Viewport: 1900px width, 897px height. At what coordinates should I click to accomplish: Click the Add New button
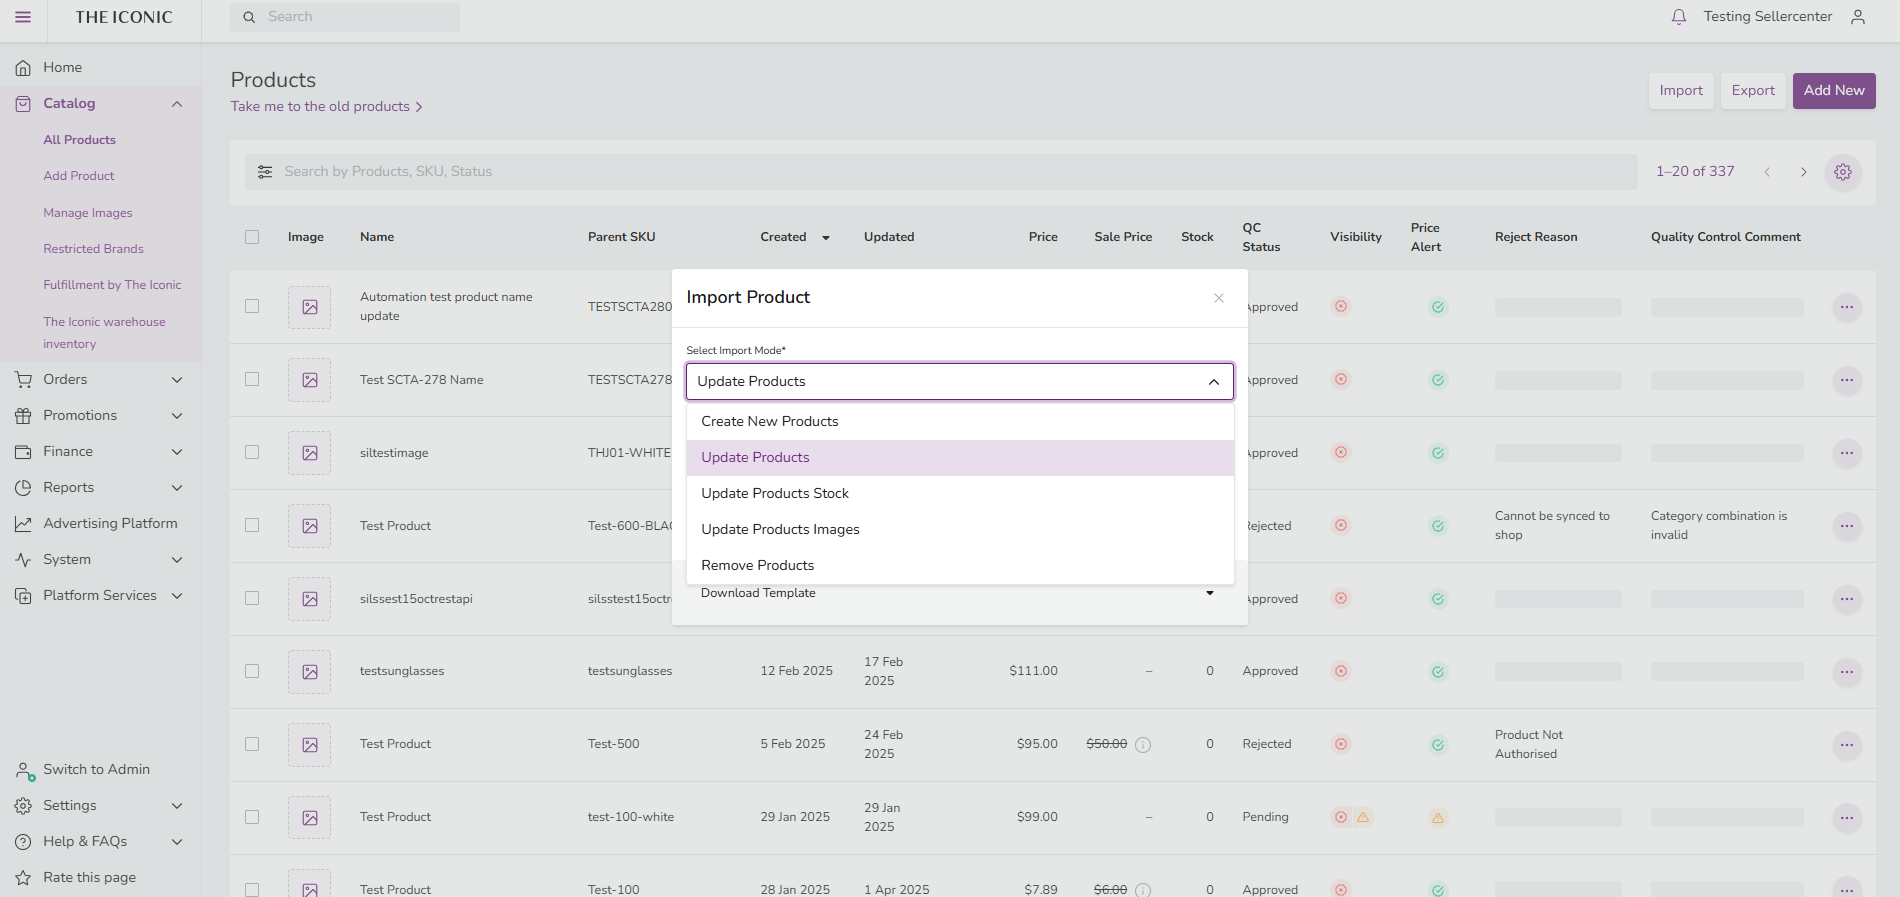click(1834, 91)
